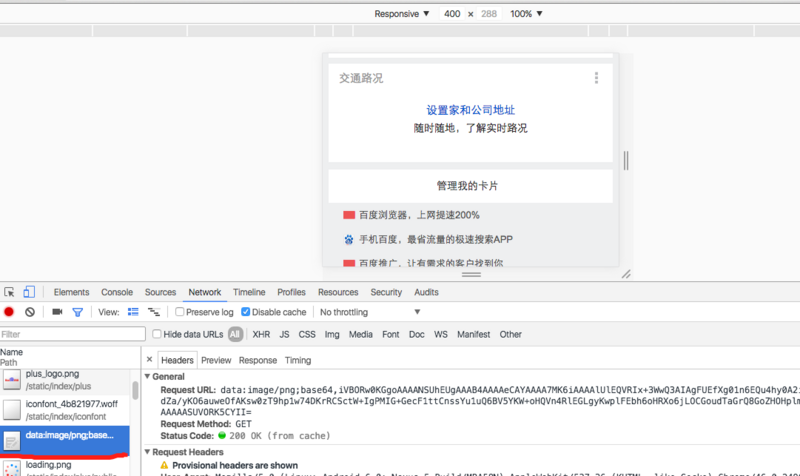Viewport: 800px width, 476px height.
Task: Filter requests by Other
Action: click(511, 334)
